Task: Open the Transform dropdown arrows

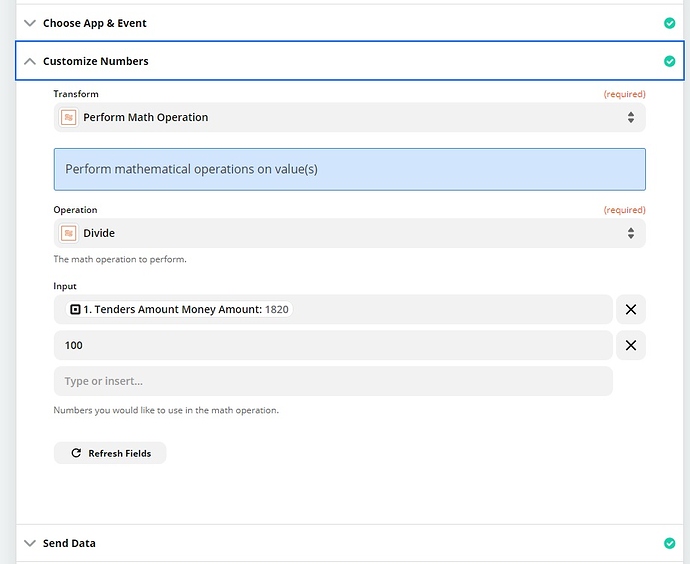Action: [x=630, y=117]
